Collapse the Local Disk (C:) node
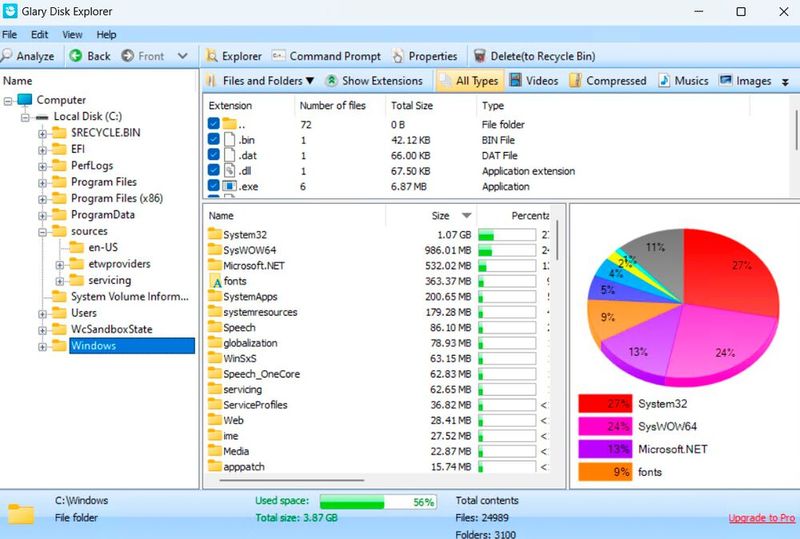This screenshot has height=539, width=800. [x=25, y=118]
